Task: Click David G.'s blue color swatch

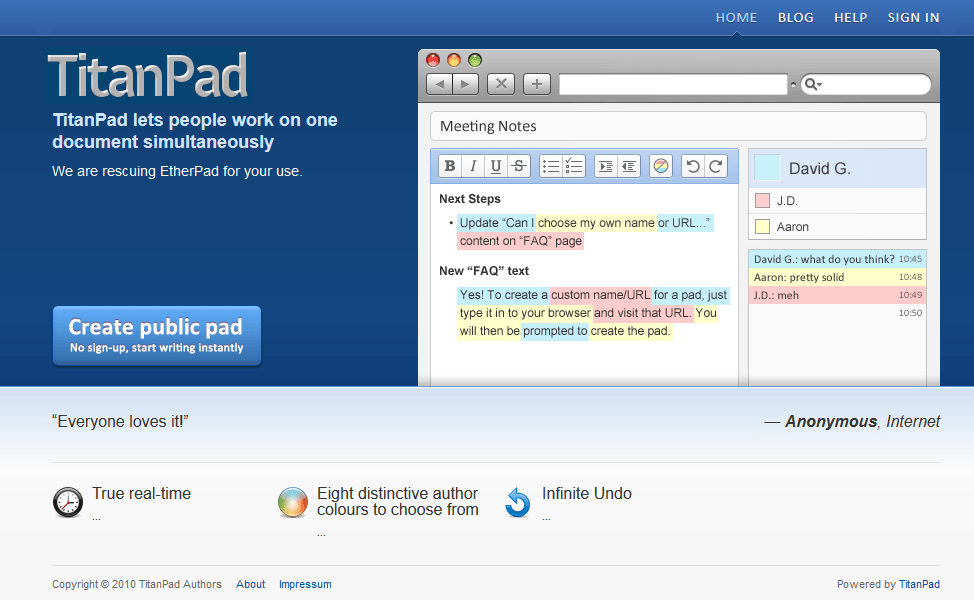Action: 767,168
